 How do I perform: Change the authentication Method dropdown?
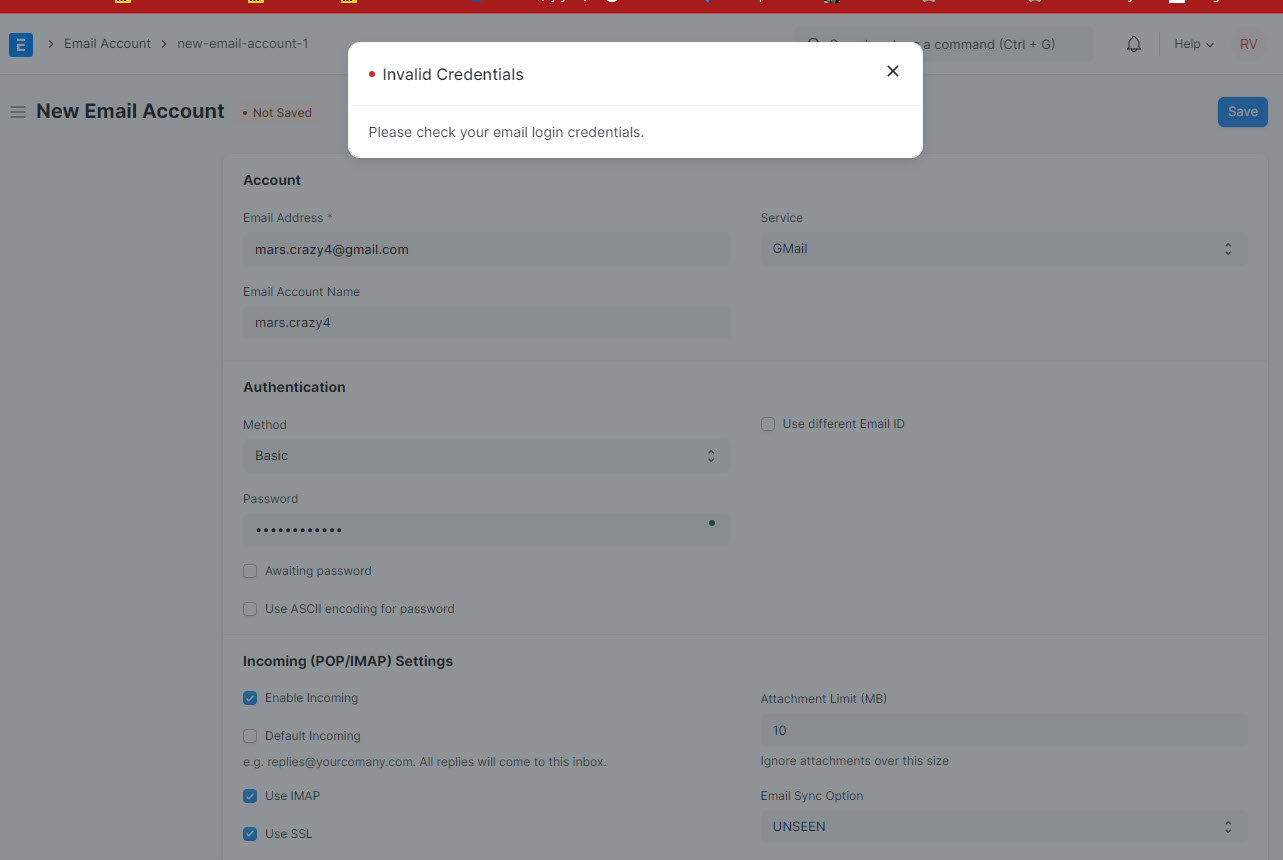(x=486, y=455)
